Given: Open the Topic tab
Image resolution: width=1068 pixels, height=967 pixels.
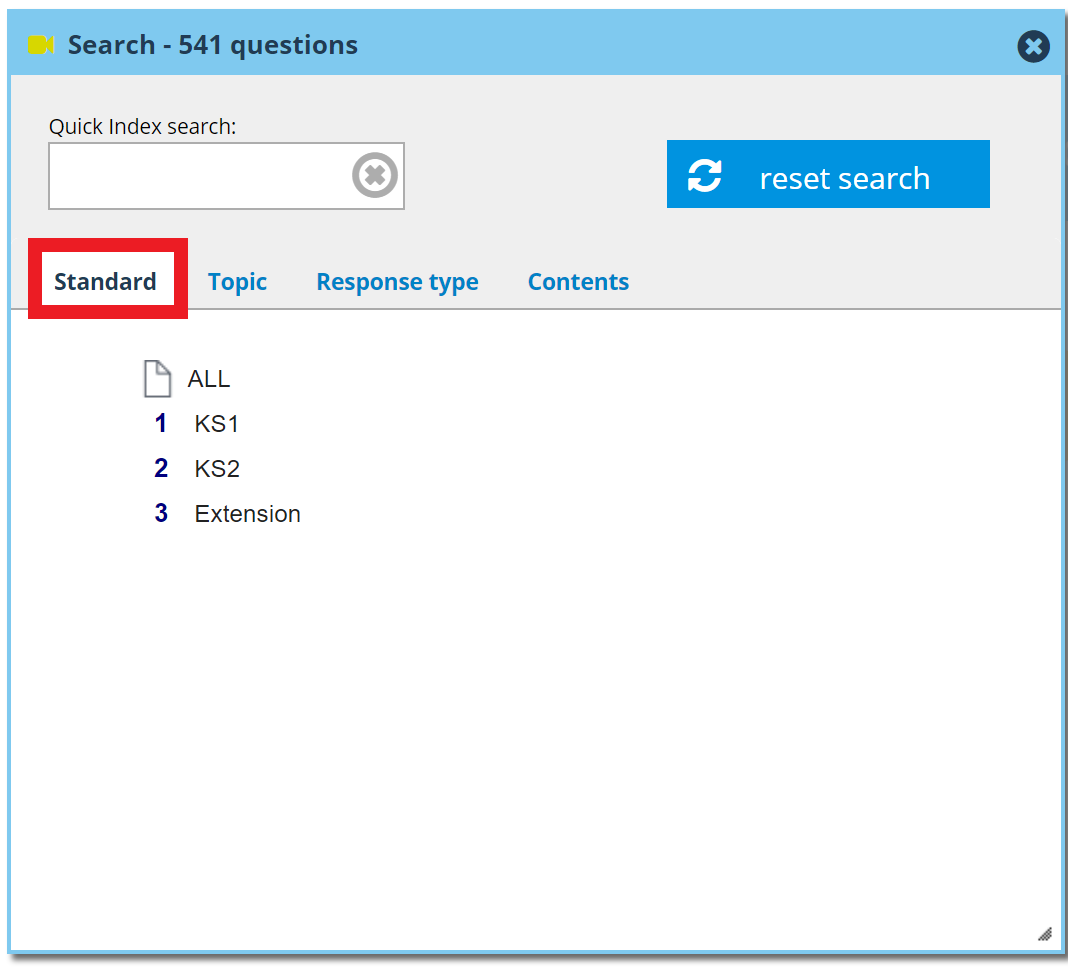Looking at the screenshot, I should point(237,282).
